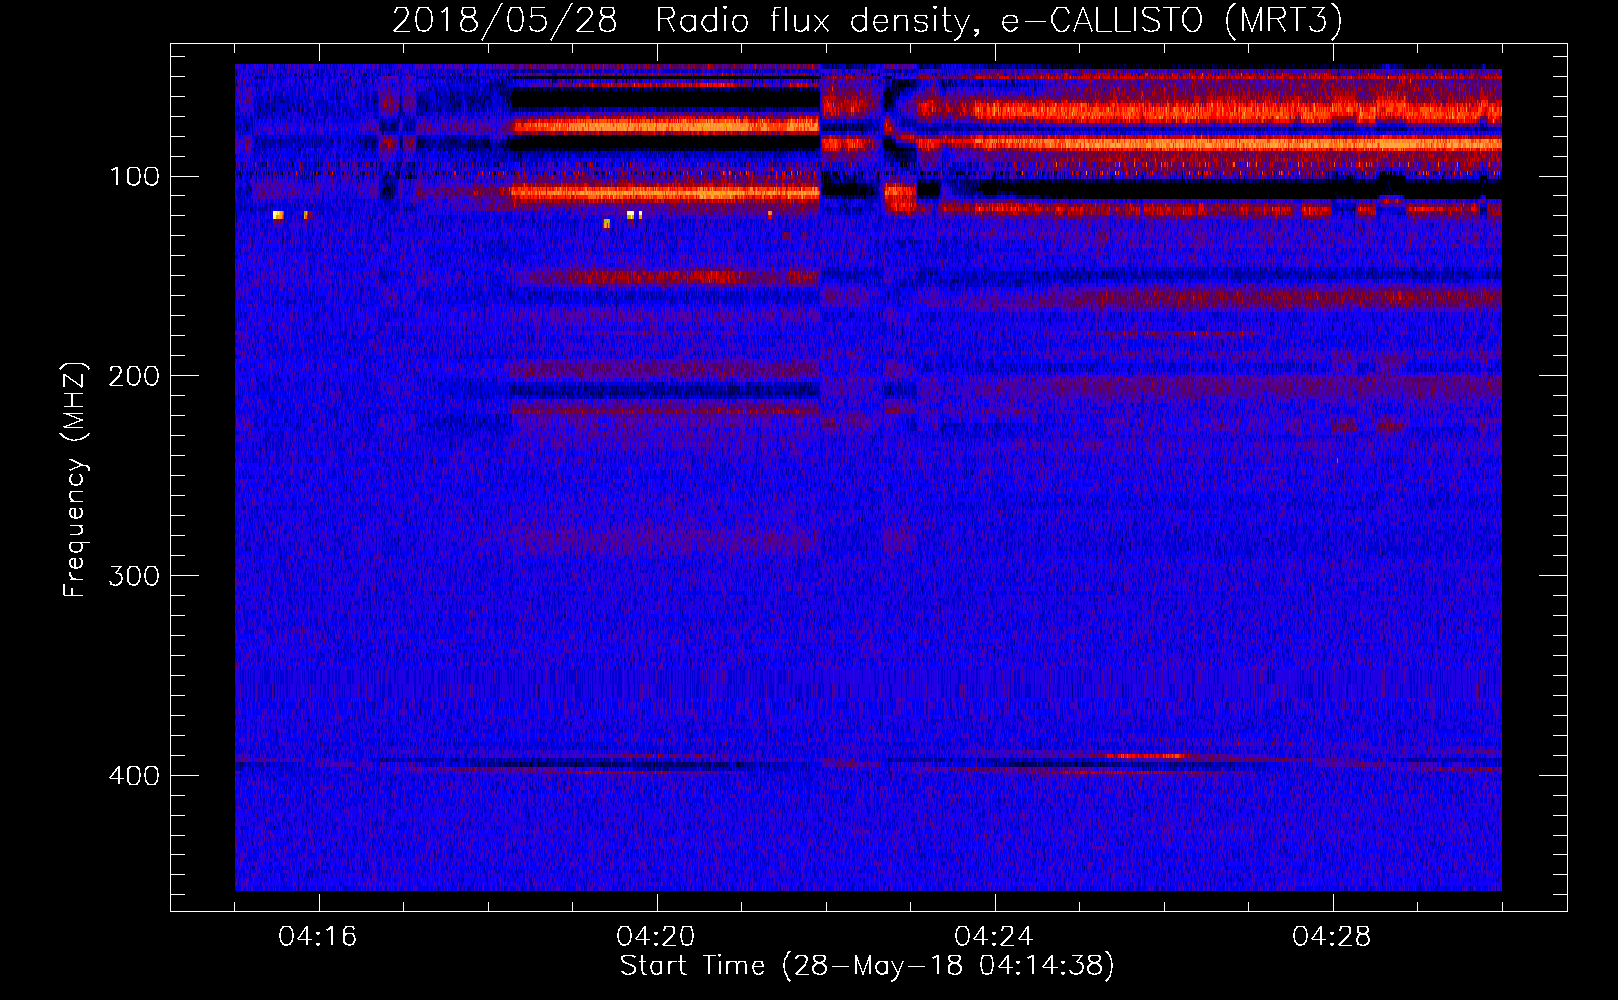The height and width of the screenshot is (1000, 1618).
Task: Click the 04:20 time tick label
Action: 656,937
